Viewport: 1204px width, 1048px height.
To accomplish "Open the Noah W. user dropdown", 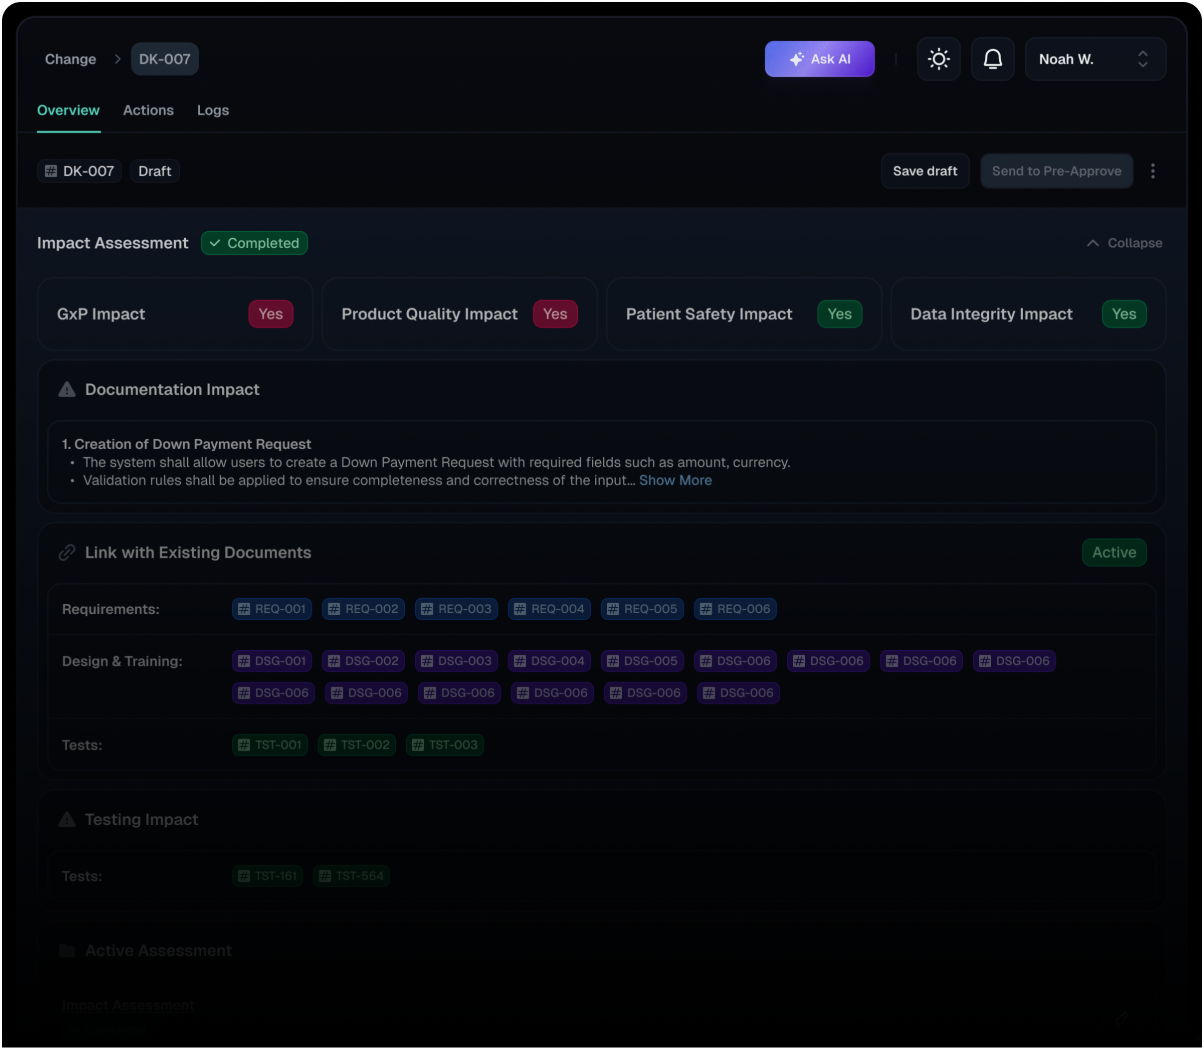I will [1095, 59].
